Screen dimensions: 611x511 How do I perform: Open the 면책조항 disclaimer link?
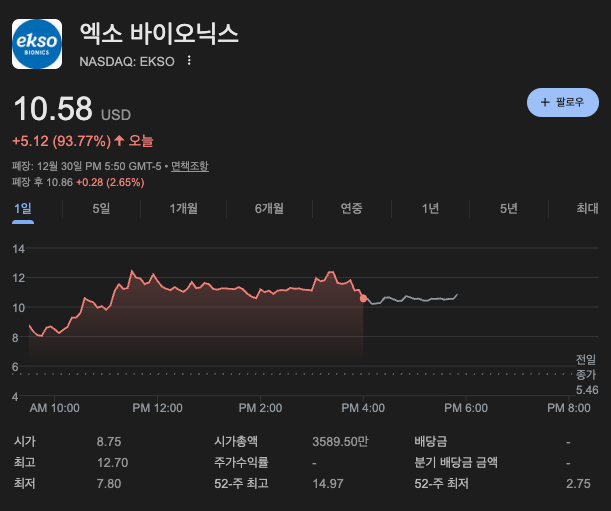[x=190, y=166]
